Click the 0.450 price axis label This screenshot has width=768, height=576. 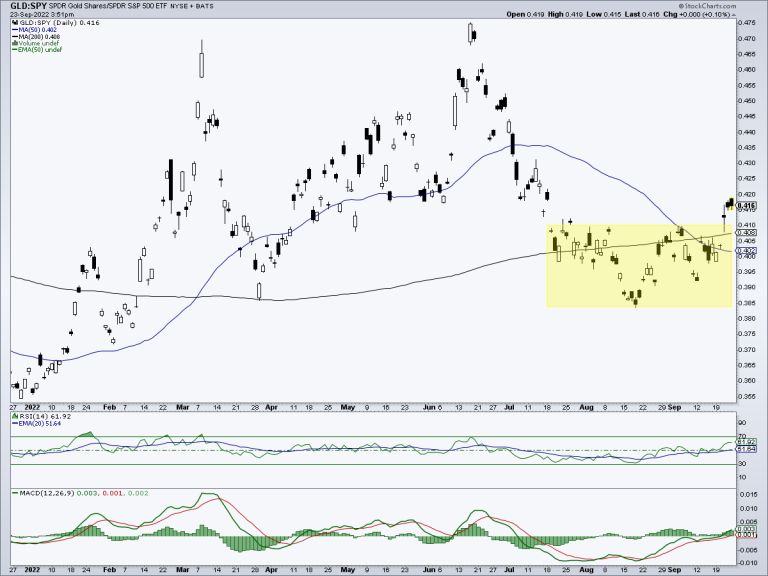click(746, 100)
